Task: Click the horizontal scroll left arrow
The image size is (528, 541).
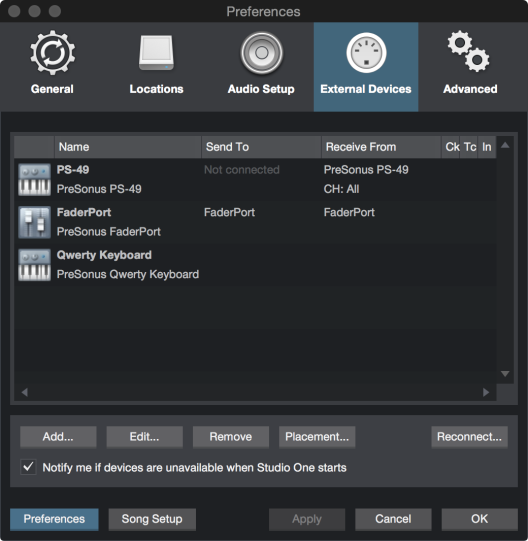Action: click(x=25, y=392)
